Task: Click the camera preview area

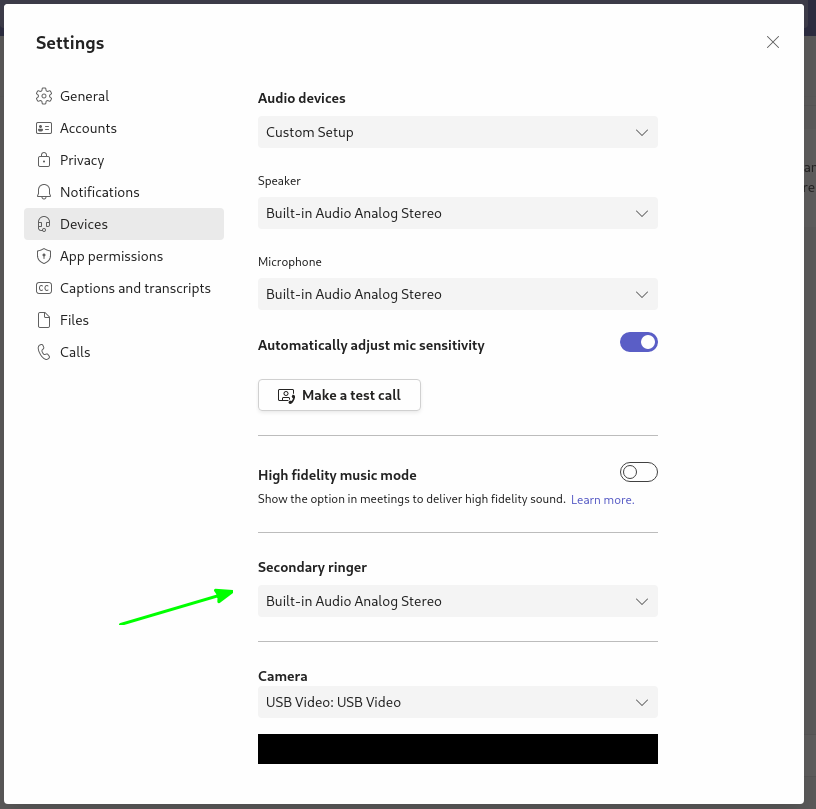Action: (457, 749)
